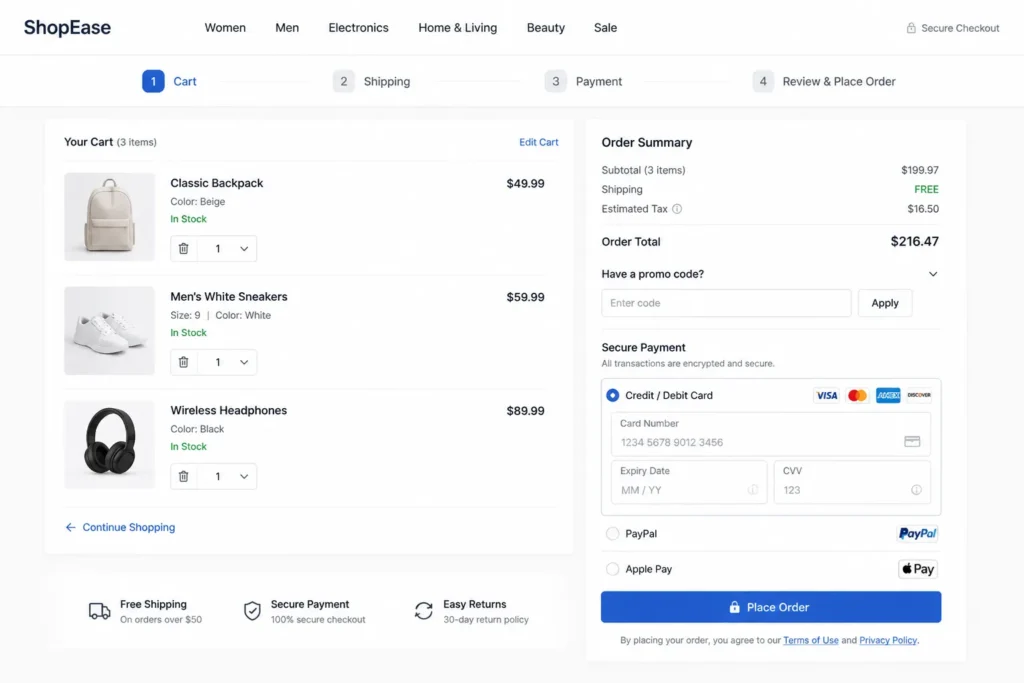Open the Privacy Policy link
The height and width of the screenshot is (683, 1024).
click(888, 641)
